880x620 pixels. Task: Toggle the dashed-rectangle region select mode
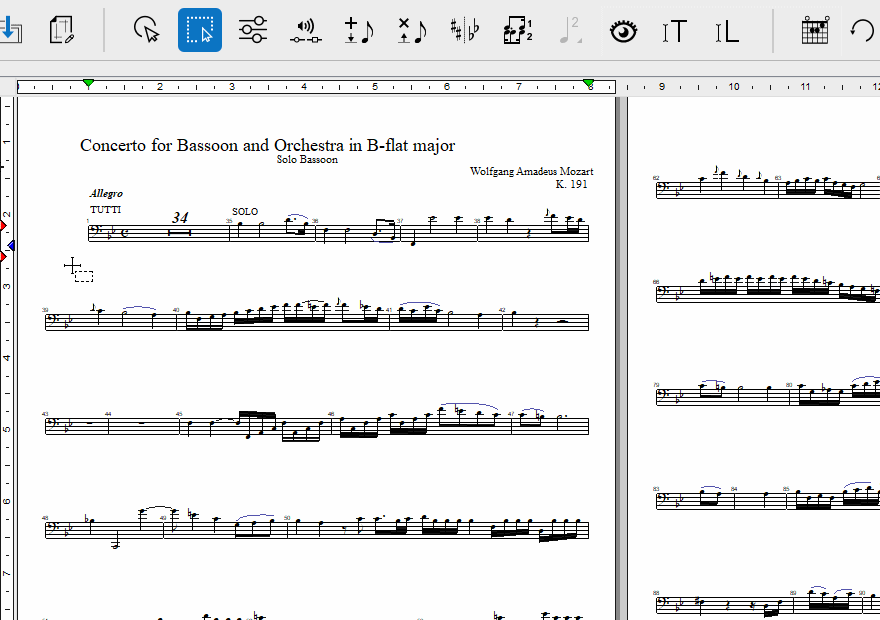click(200, 30)
